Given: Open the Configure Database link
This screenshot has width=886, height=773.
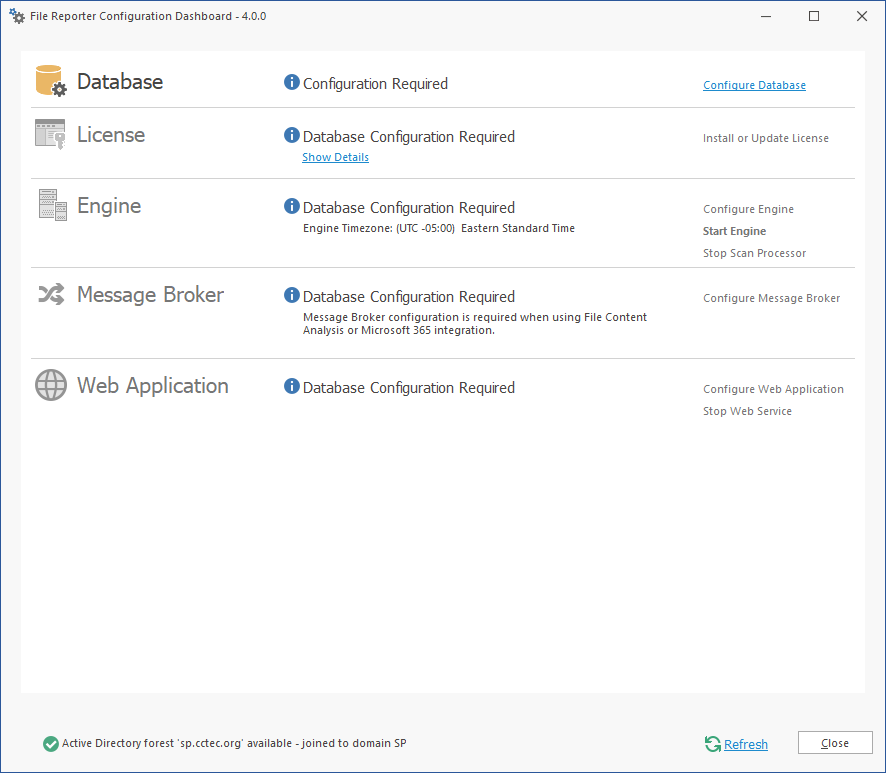Looking at the screenshot, I should pos(754,85).
